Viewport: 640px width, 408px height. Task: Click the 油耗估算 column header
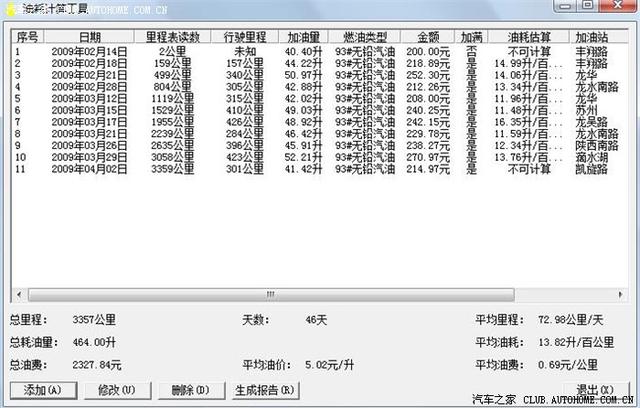(519, 37)
